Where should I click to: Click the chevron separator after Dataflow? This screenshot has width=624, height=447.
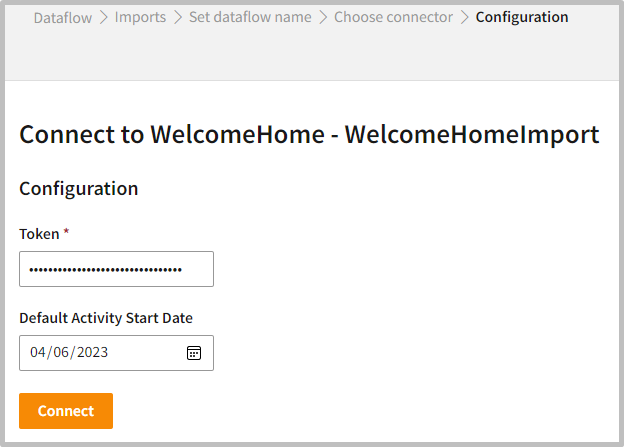[x=103, y=18]
